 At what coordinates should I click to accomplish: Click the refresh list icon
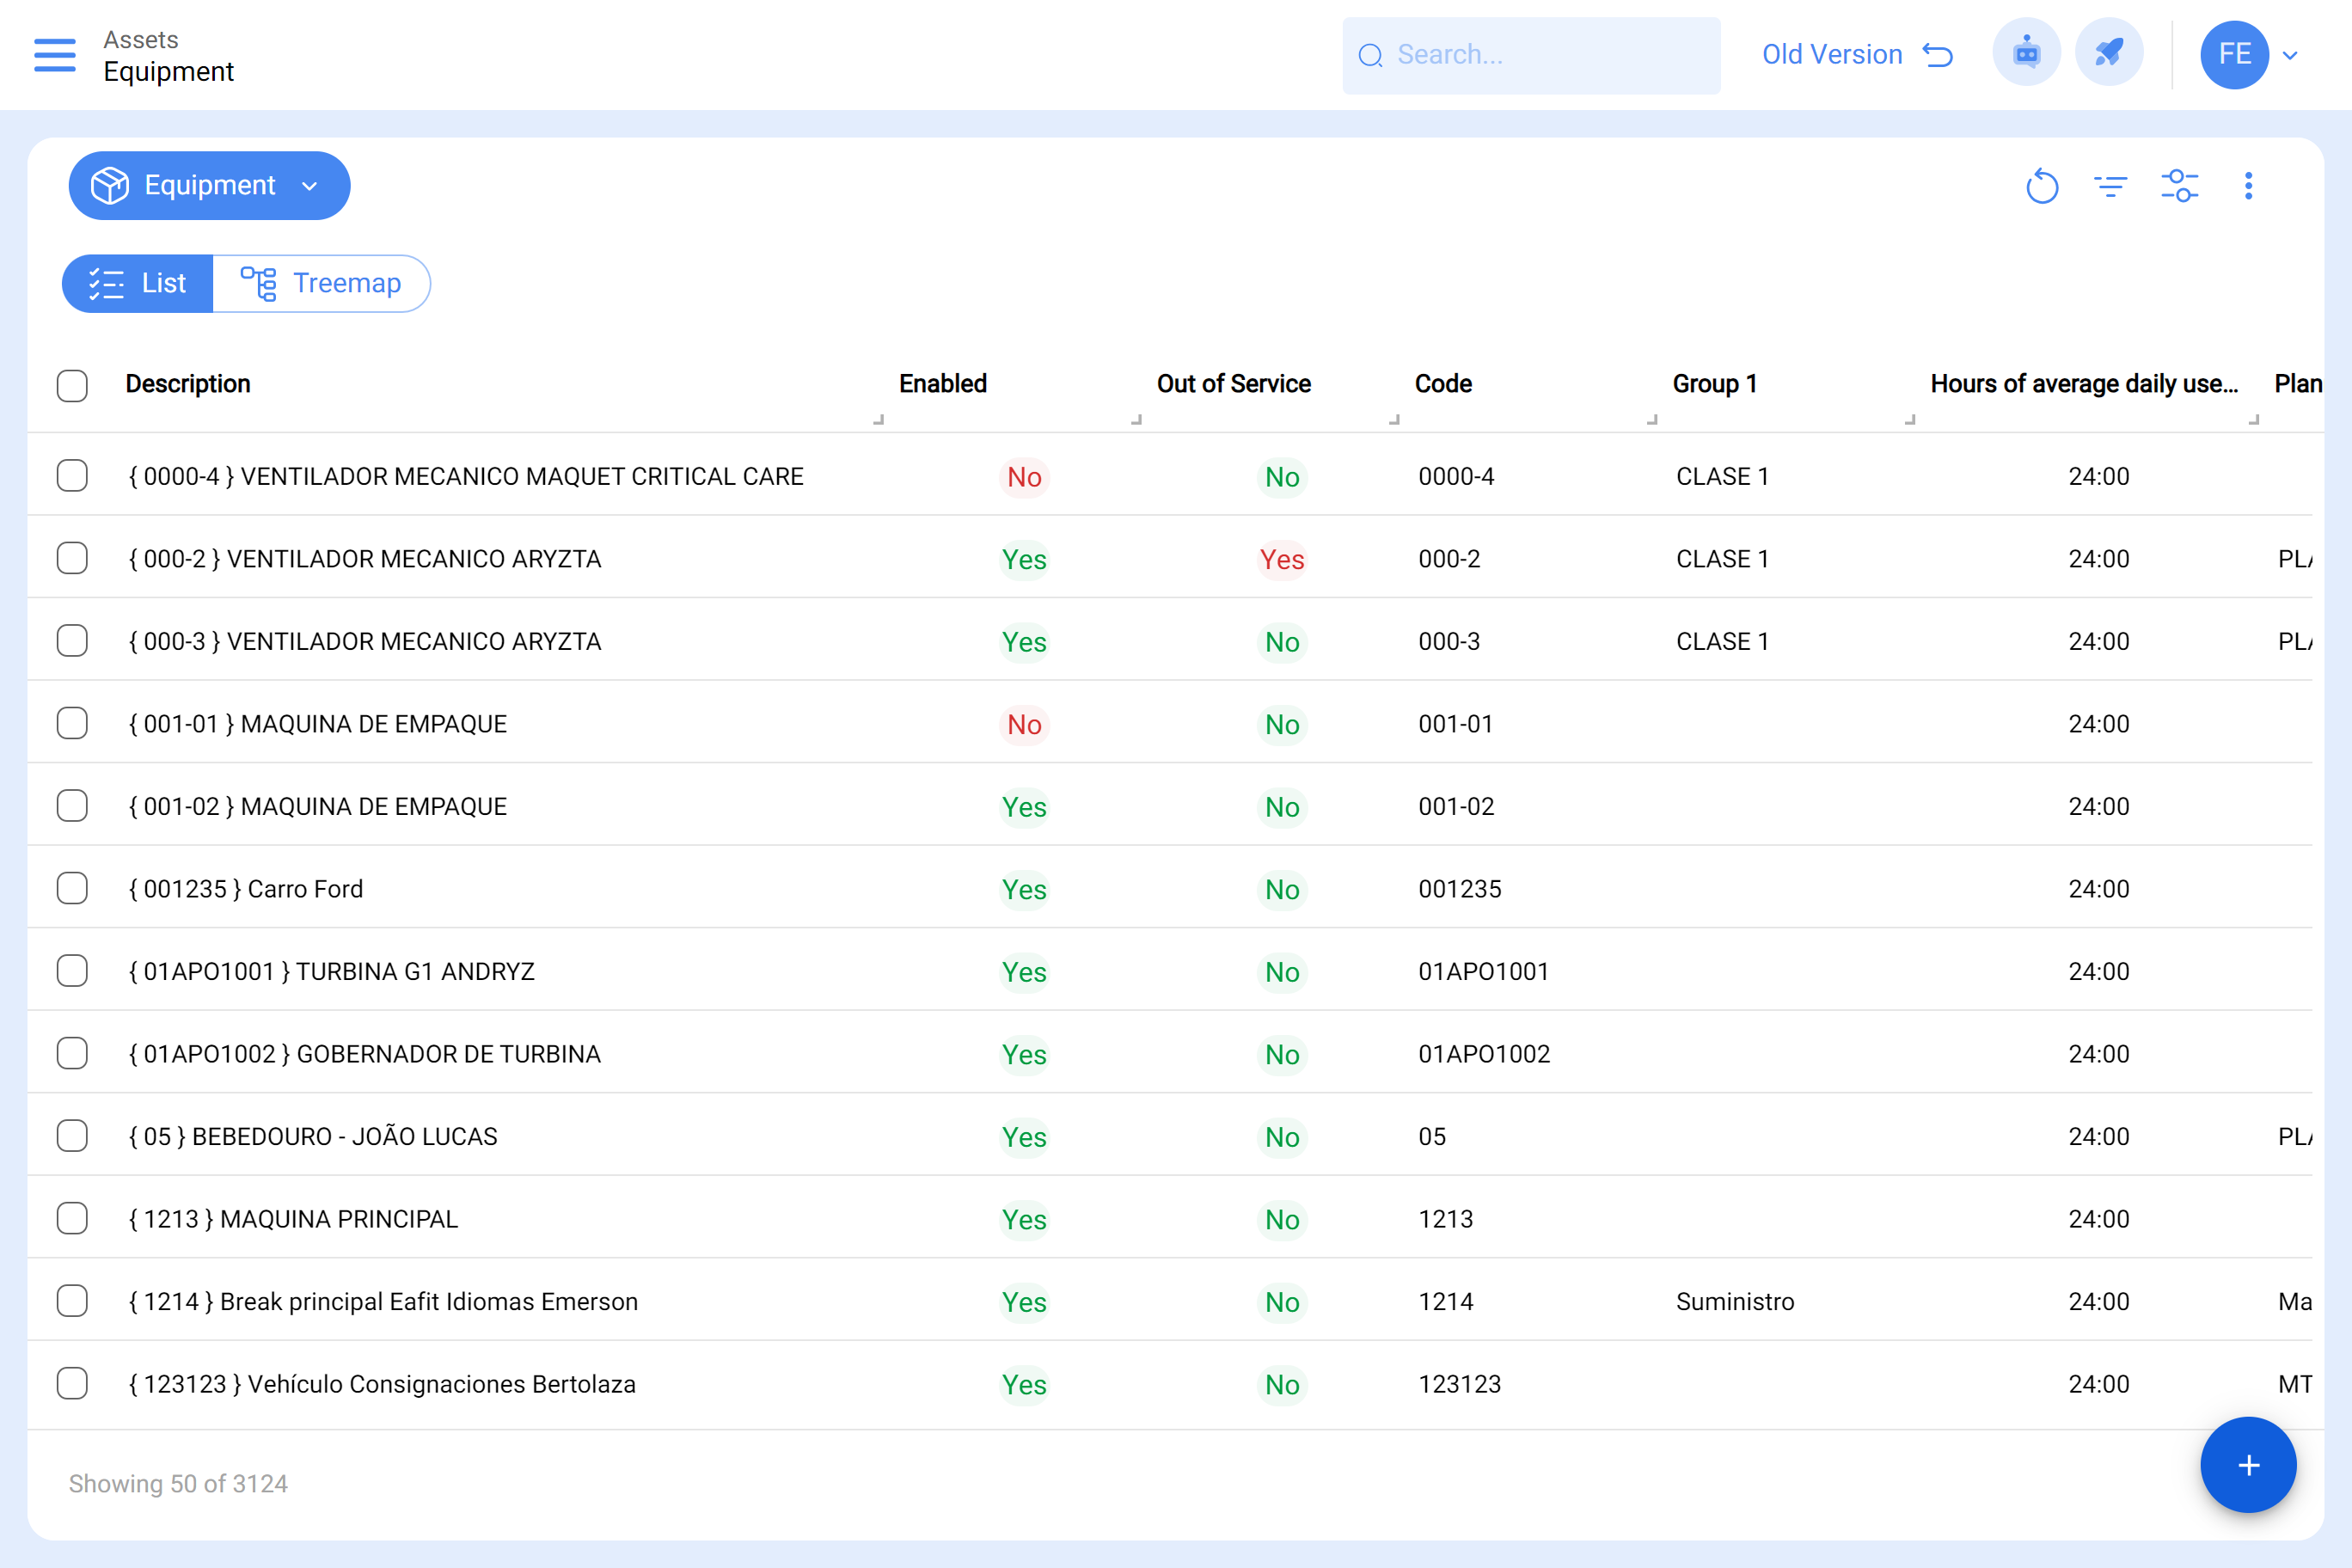(2042, 186)
